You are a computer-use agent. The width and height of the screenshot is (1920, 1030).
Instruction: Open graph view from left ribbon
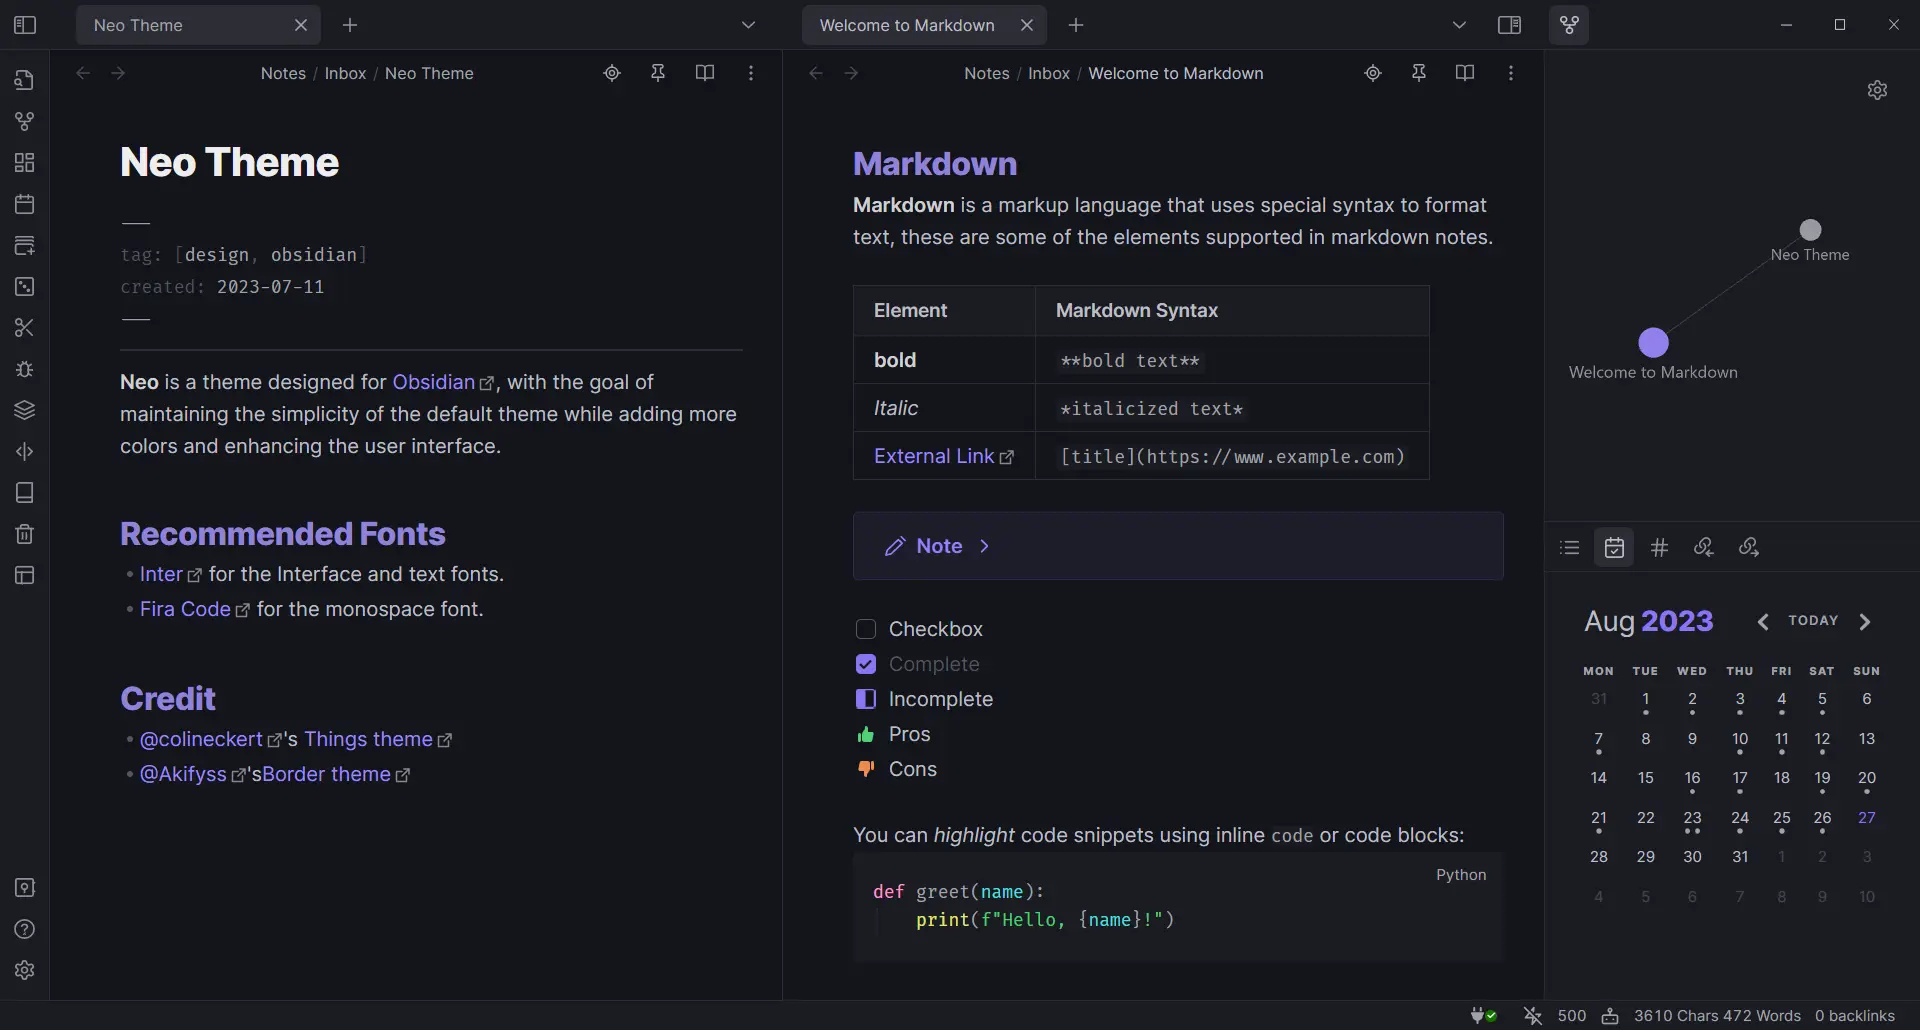(x=25, y=121)
